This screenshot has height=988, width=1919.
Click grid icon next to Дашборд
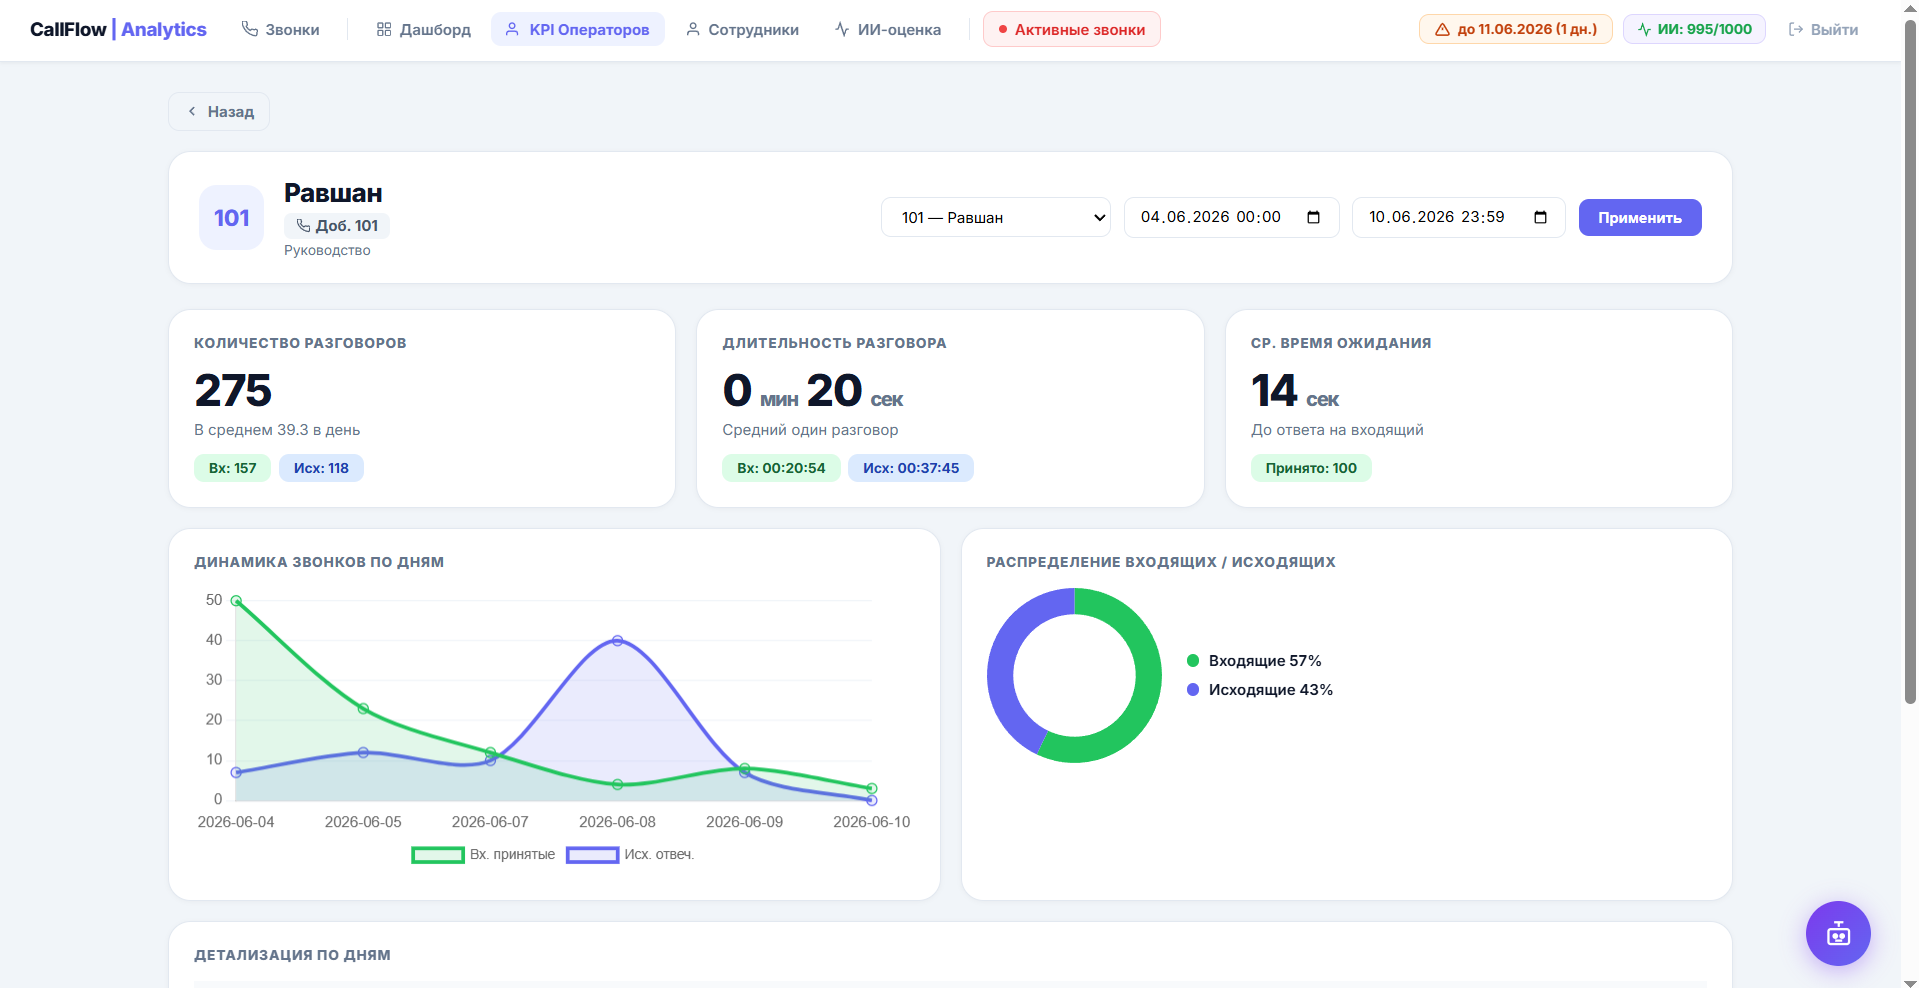click(x=384, y=30)
